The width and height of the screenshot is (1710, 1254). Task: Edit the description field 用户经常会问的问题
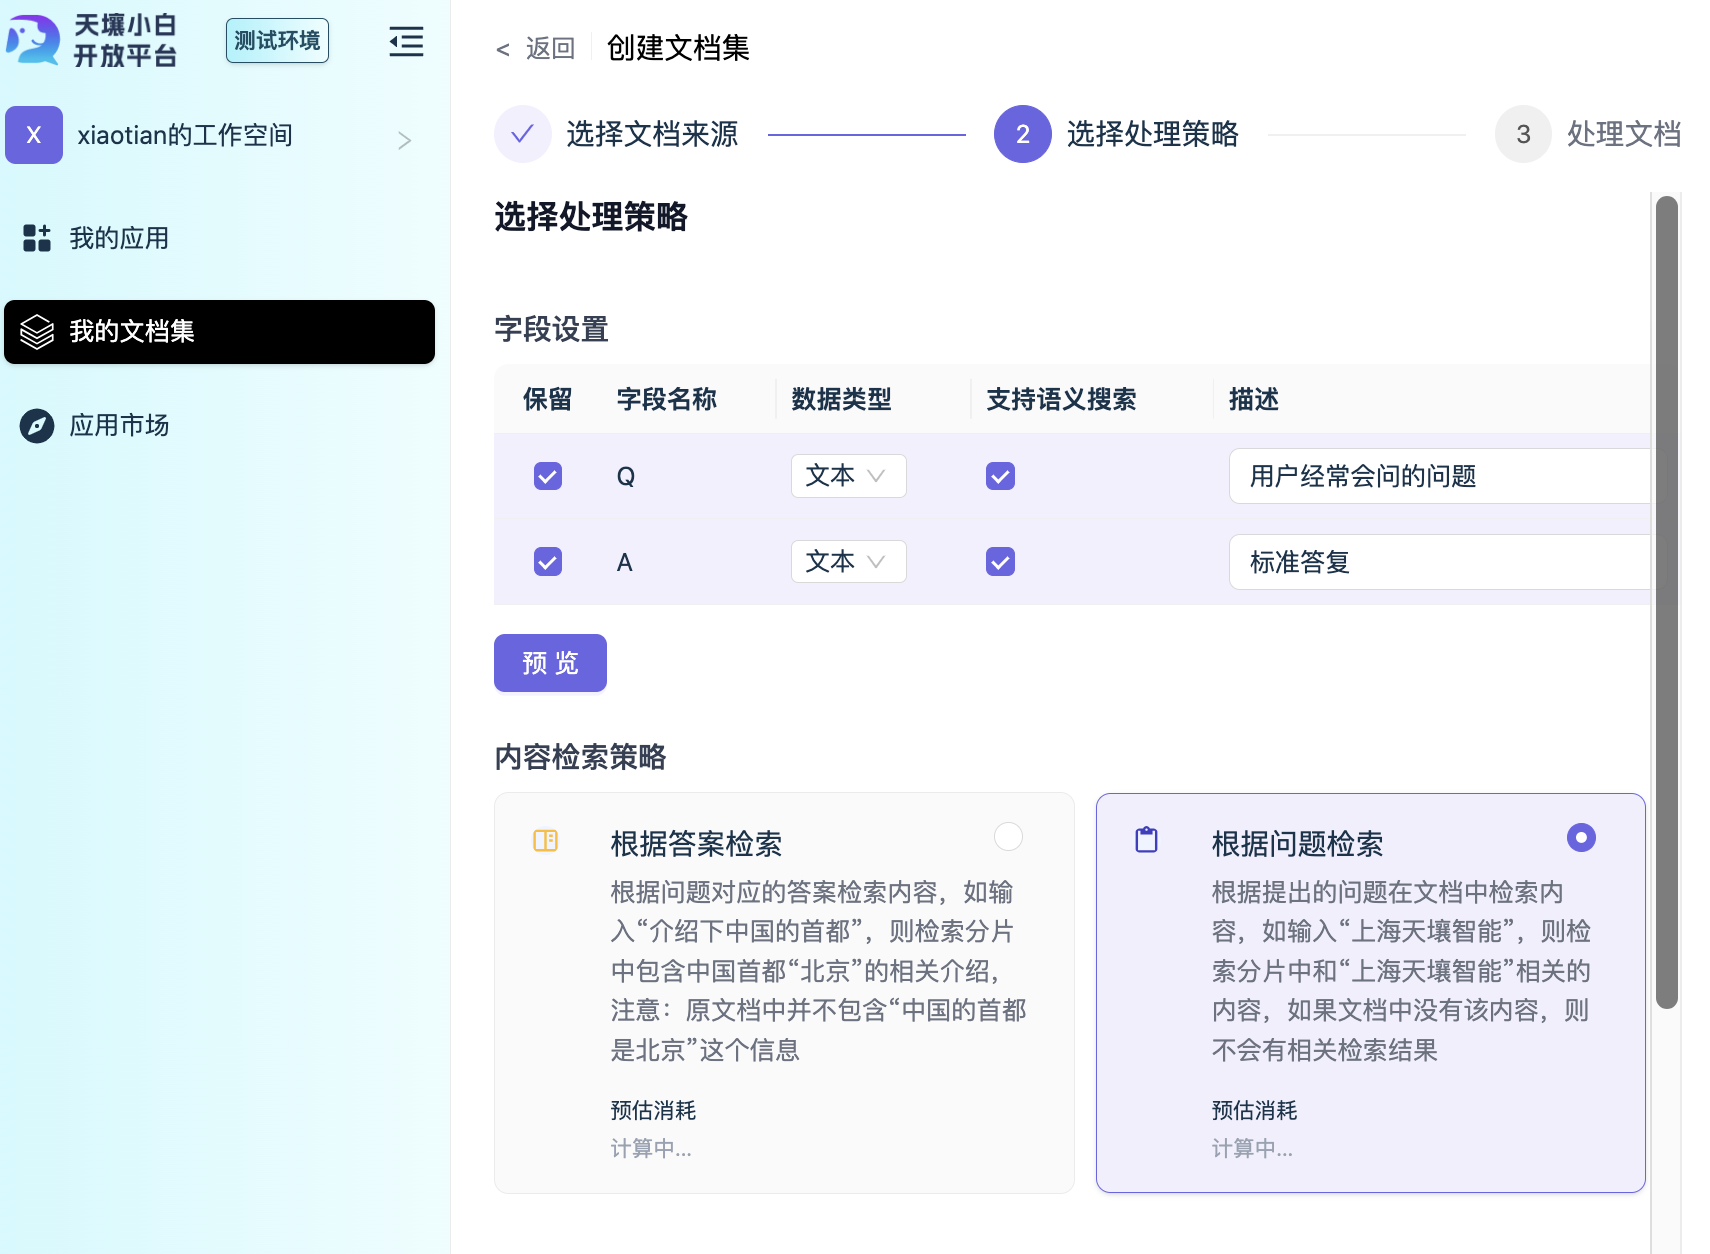coord(1440,476)
